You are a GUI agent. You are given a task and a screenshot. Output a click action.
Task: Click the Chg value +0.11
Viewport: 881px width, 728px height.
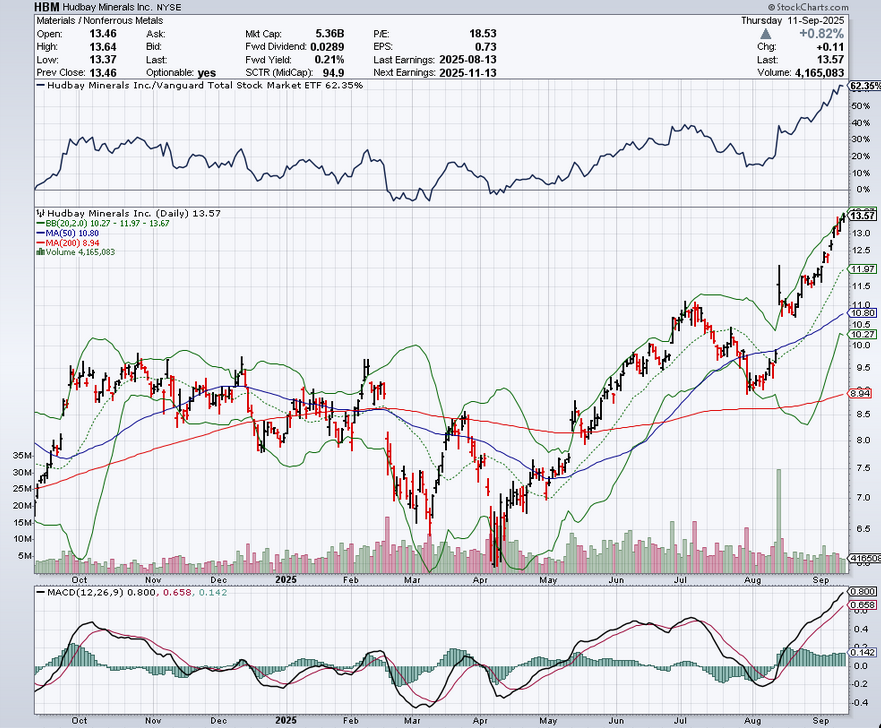coord(830,47)
